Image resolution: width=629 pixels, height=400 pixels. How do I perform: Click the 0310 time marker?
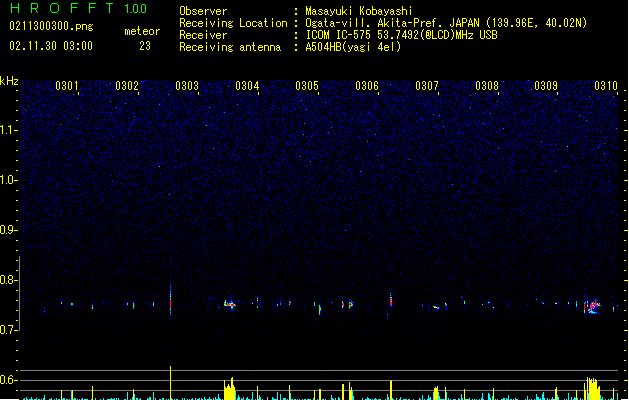tap(606, 86)
